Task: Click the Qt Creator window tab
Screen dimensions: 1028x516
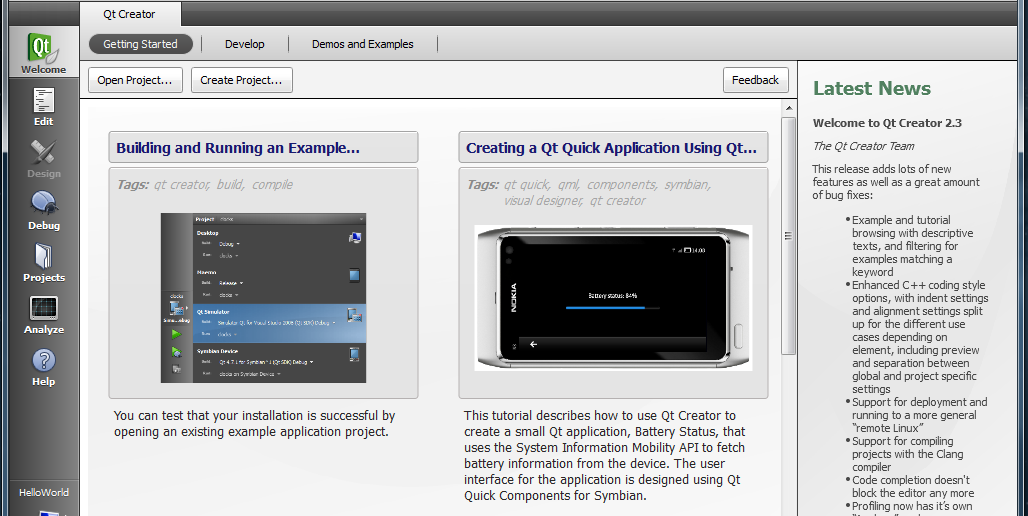Action: (x=129, y=14)
